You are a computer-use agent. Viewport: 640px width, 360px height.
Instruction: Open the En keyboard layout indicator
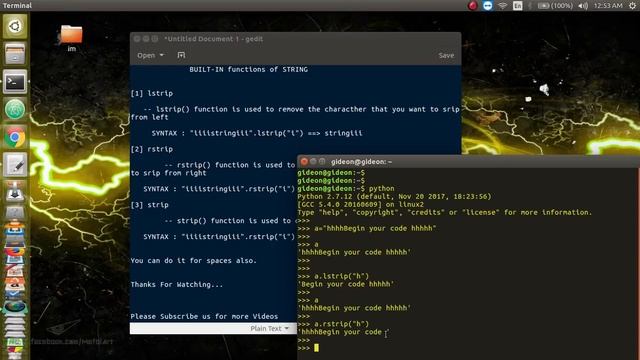[x=517, y=6]
